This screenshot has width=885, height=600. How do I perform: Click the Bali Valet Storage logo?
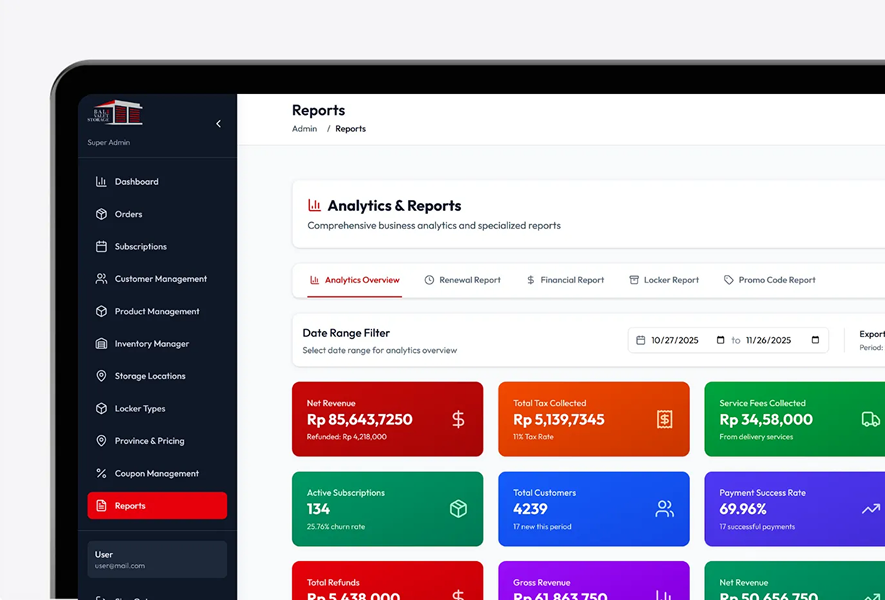[115, 112]
